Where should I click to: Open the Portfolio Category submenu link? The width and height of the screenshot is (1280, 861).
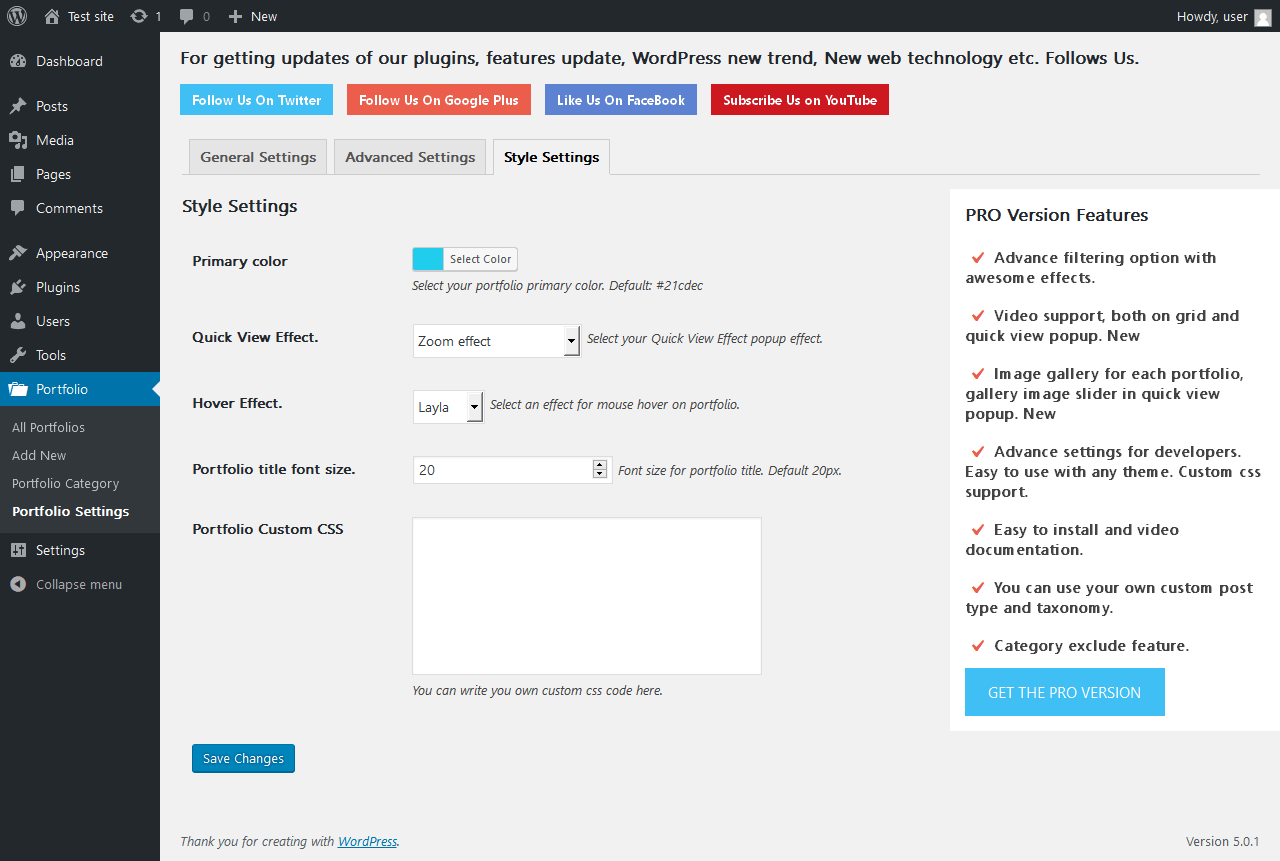click(65, 483)
